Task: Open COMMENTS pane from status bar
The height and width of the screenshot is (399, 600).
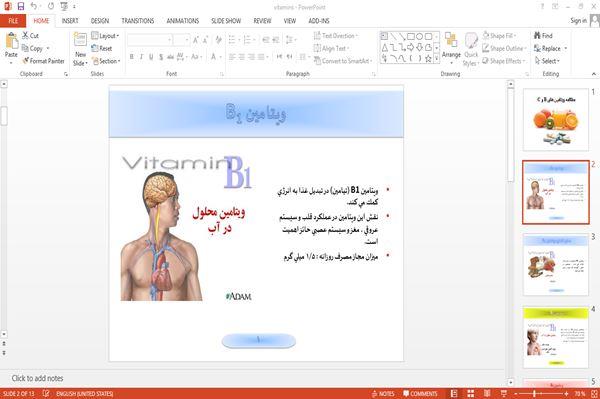Action: 420,394
